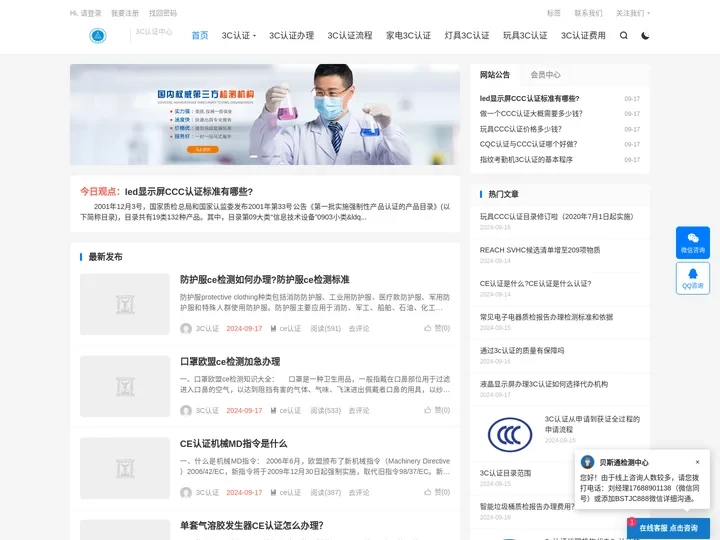The height and width of the screenshot is (540, 720).
Task: Open hot article REACH SVHC候选清单增至209项物质
Action: pos(540,250)
